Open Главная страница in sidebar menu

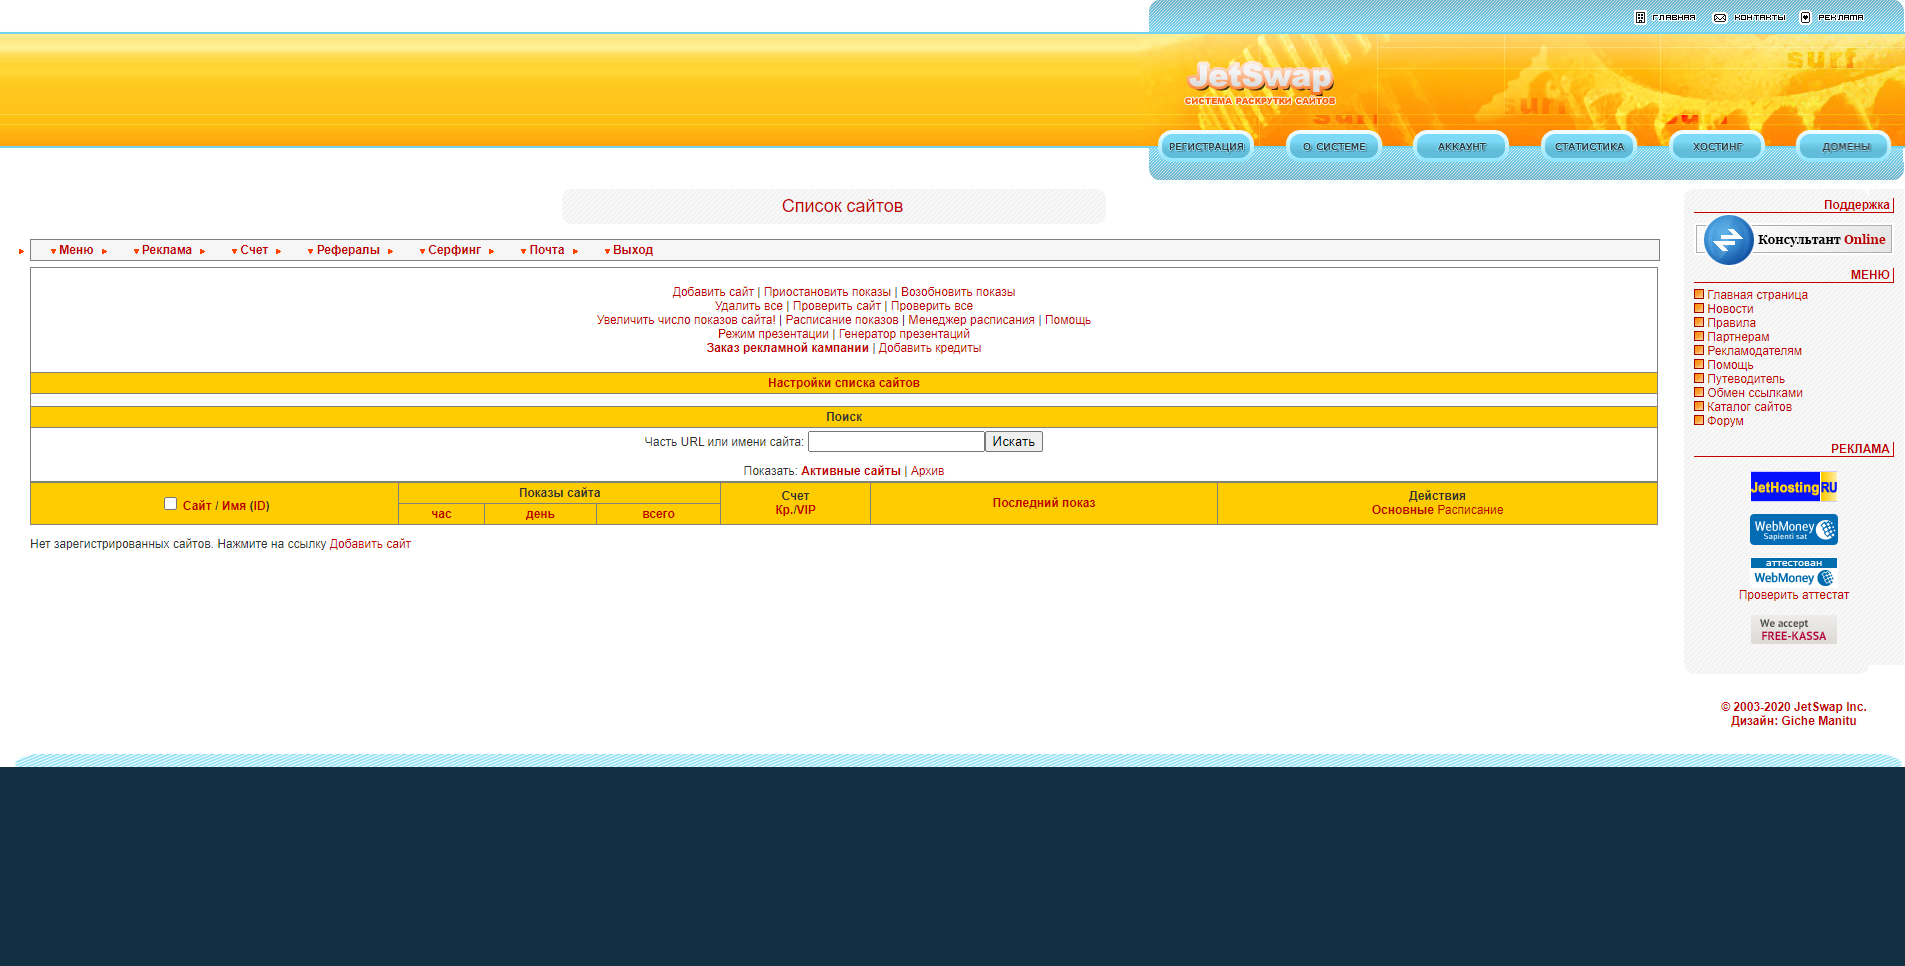(x=1757, y=295)
